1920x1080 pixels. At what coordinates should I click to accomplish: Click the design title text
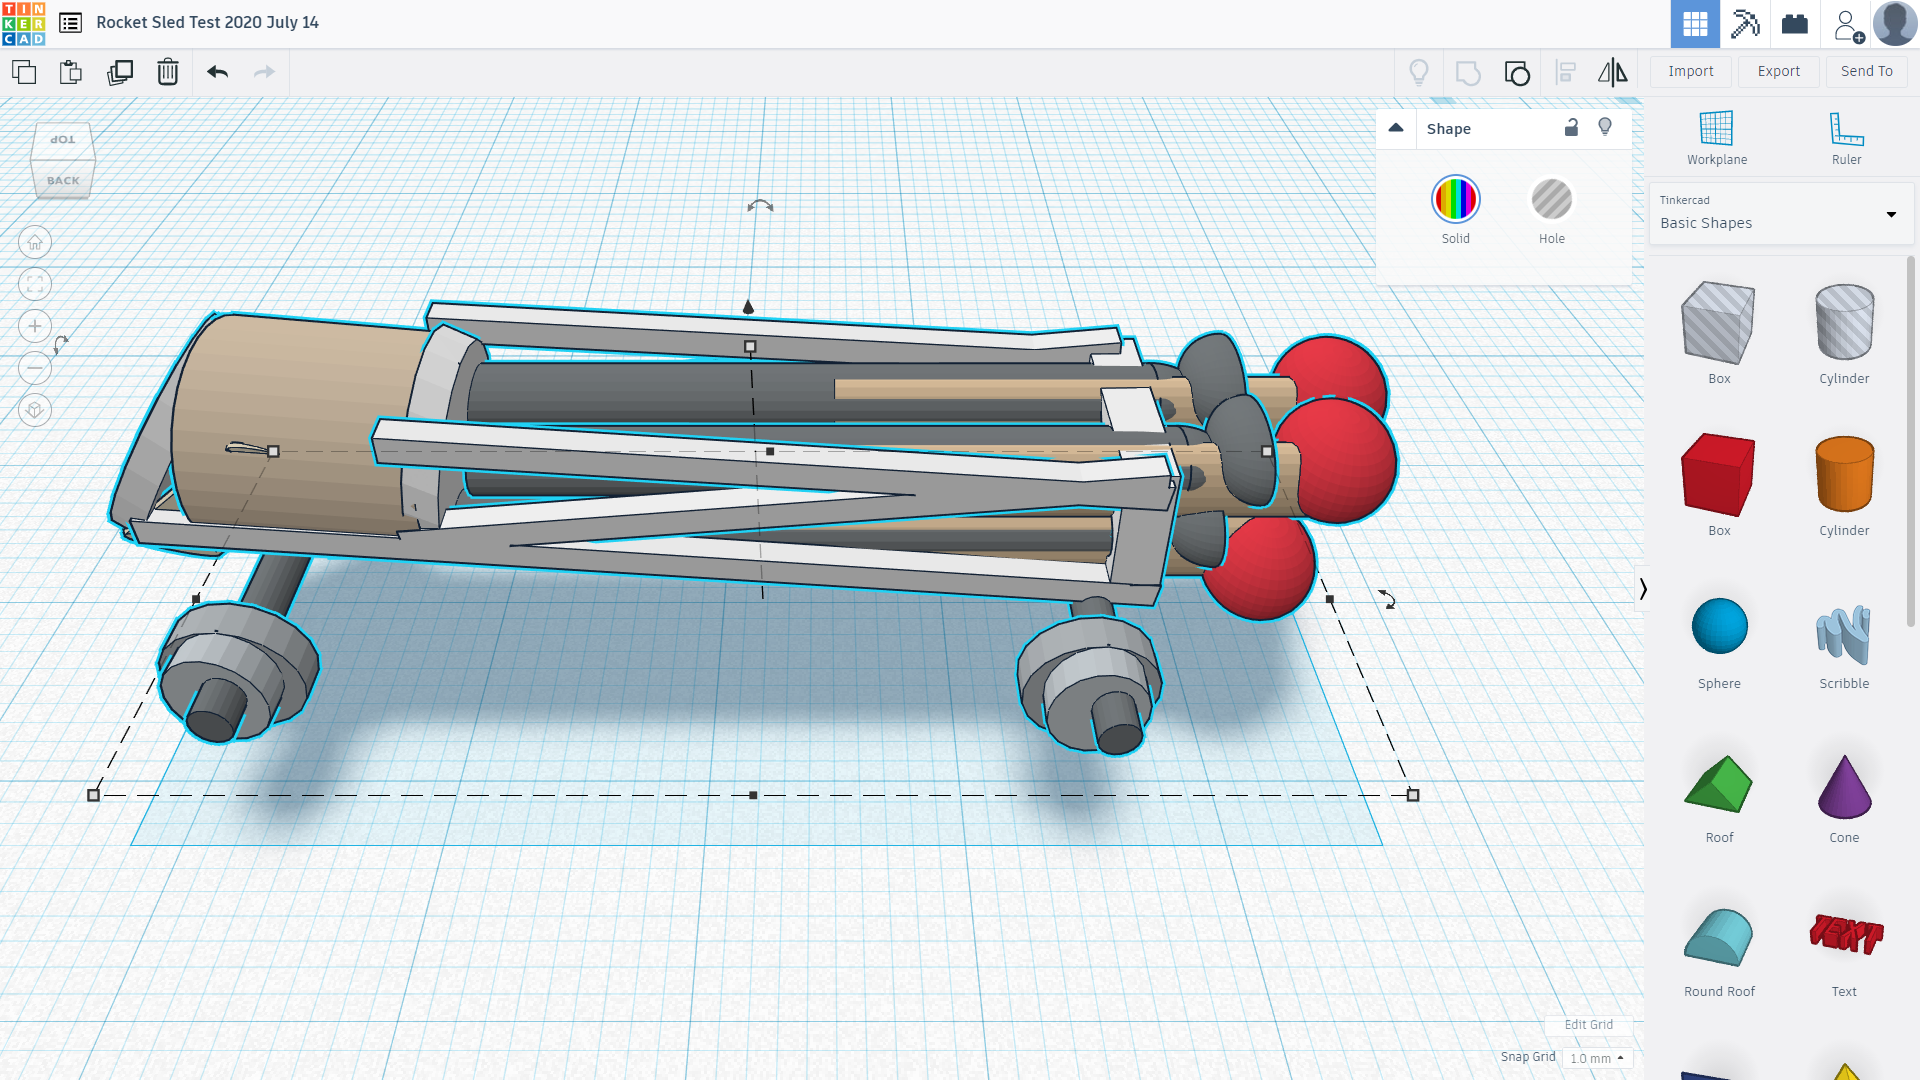pyautogui.click(x=207, y=22)
